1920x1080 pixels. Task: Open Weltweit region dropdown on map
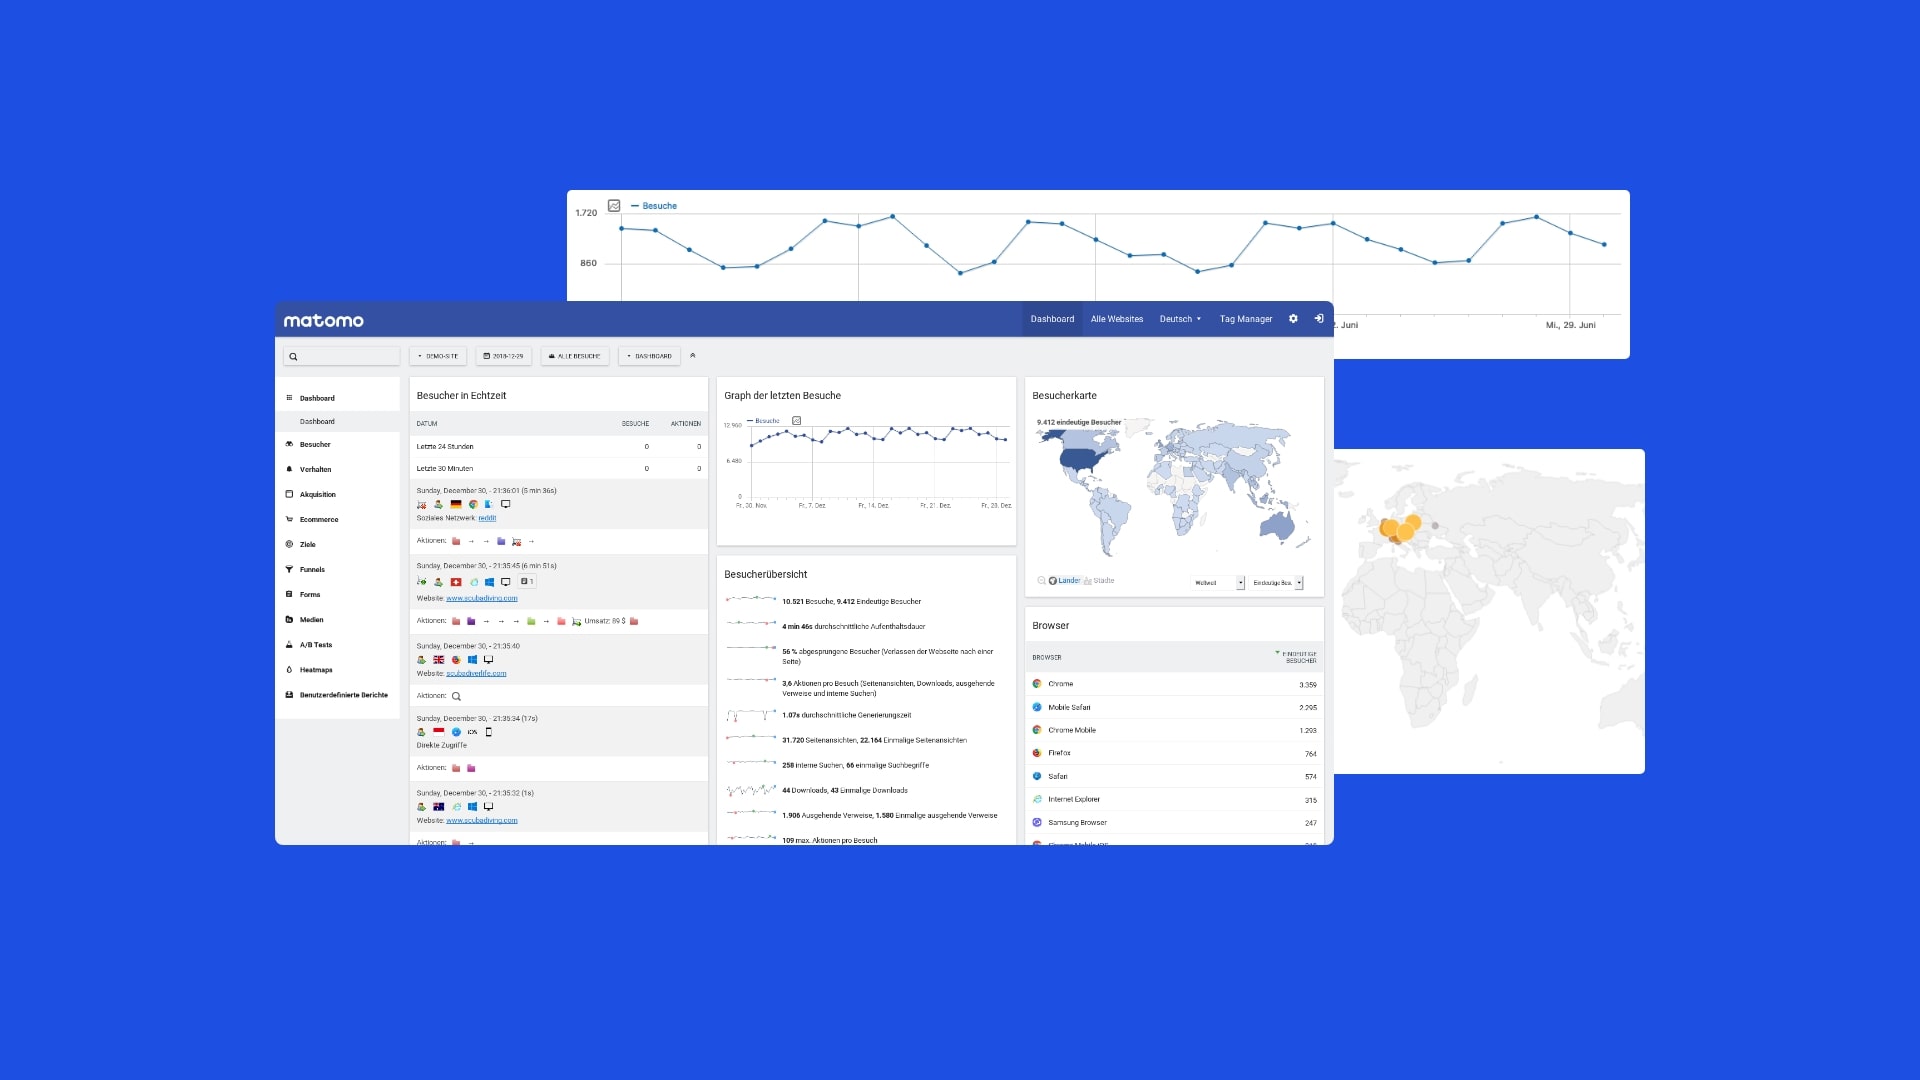(1219, 583)
